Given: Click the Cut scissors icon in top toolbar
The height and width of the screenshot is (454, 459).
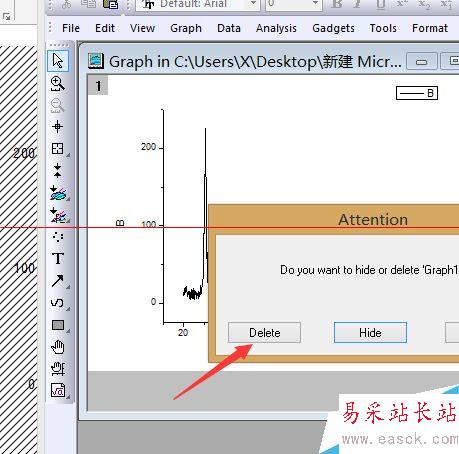Looking at the screenshot, I should [x=66, y=4].
